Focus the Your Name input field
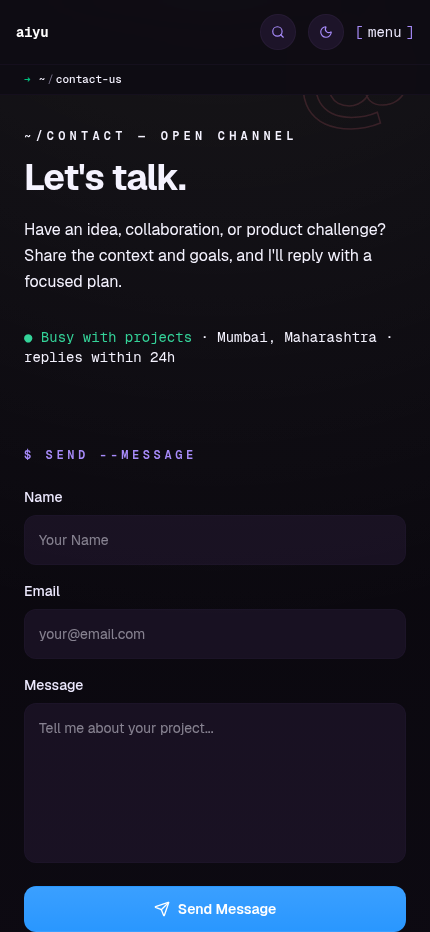Screen dimensions: 430x932 [x=215, y=540]
